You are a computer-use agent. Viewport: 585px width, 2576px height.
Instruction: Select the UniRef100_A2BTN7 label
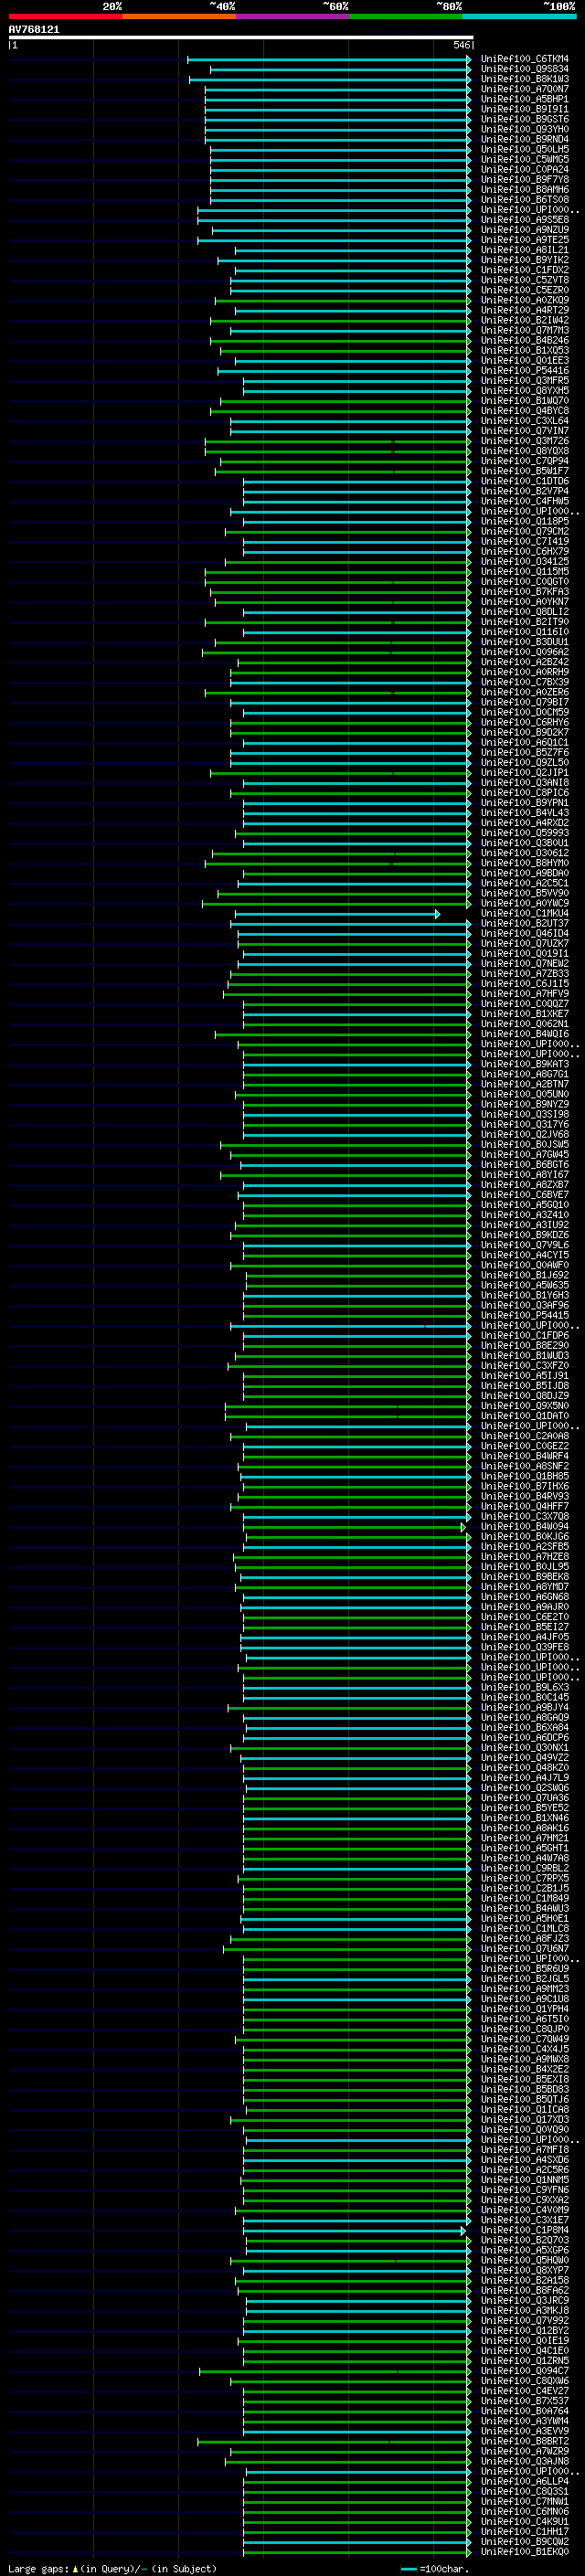click(x=525, y=1084)
